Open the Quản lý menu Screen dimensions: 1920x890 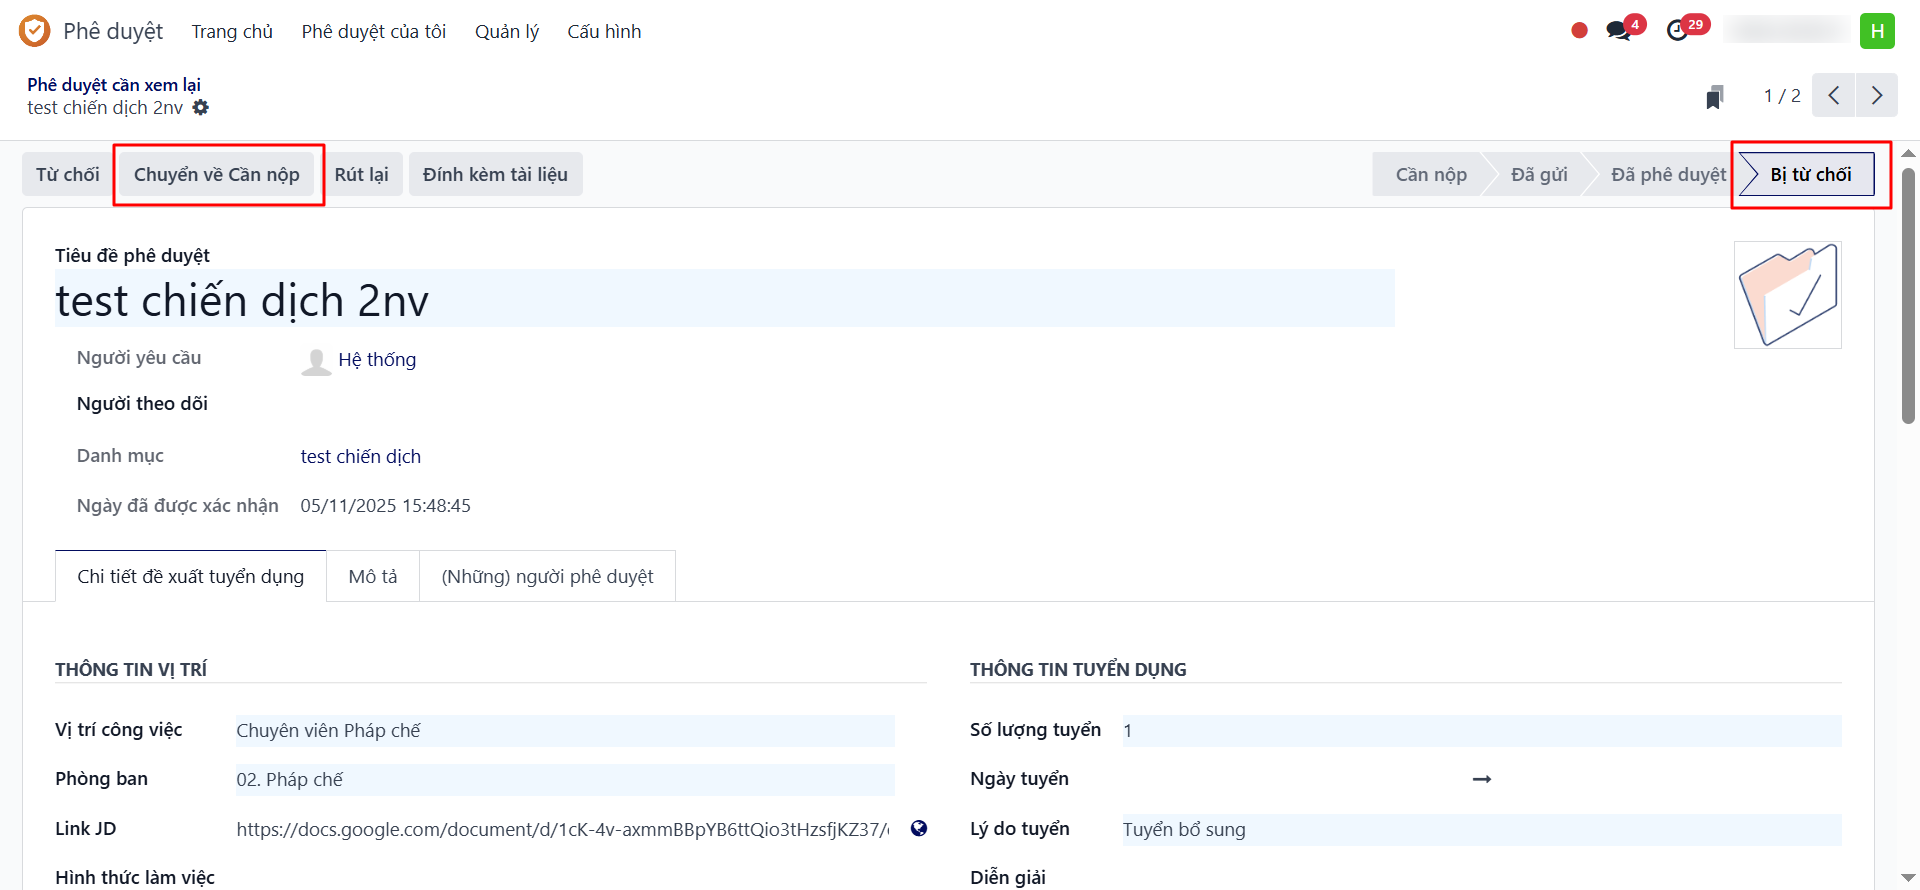pyautogui.click(x=506, y=32)
